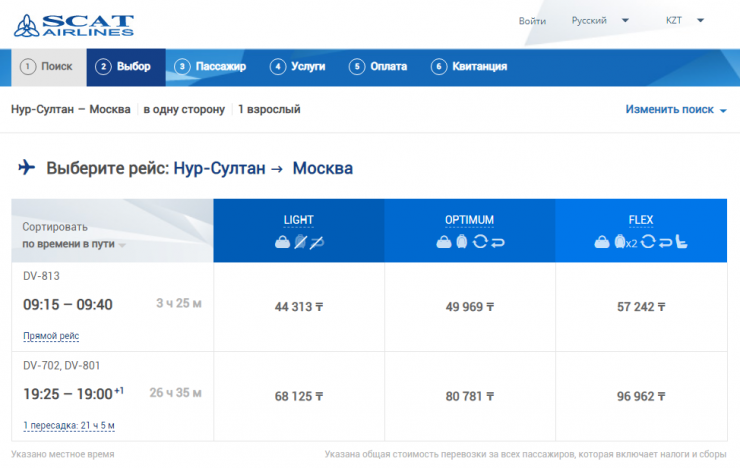
Task: Switch to step 3 Пассажир tab
Action: pyautogui.click(x=210, y=67)
